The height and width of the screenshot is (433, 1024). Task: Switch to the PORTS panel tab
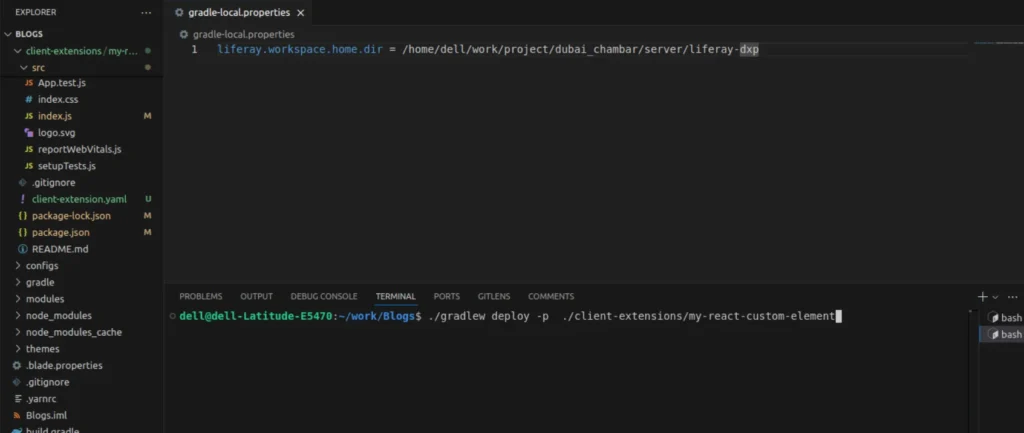tap(447, 297)
